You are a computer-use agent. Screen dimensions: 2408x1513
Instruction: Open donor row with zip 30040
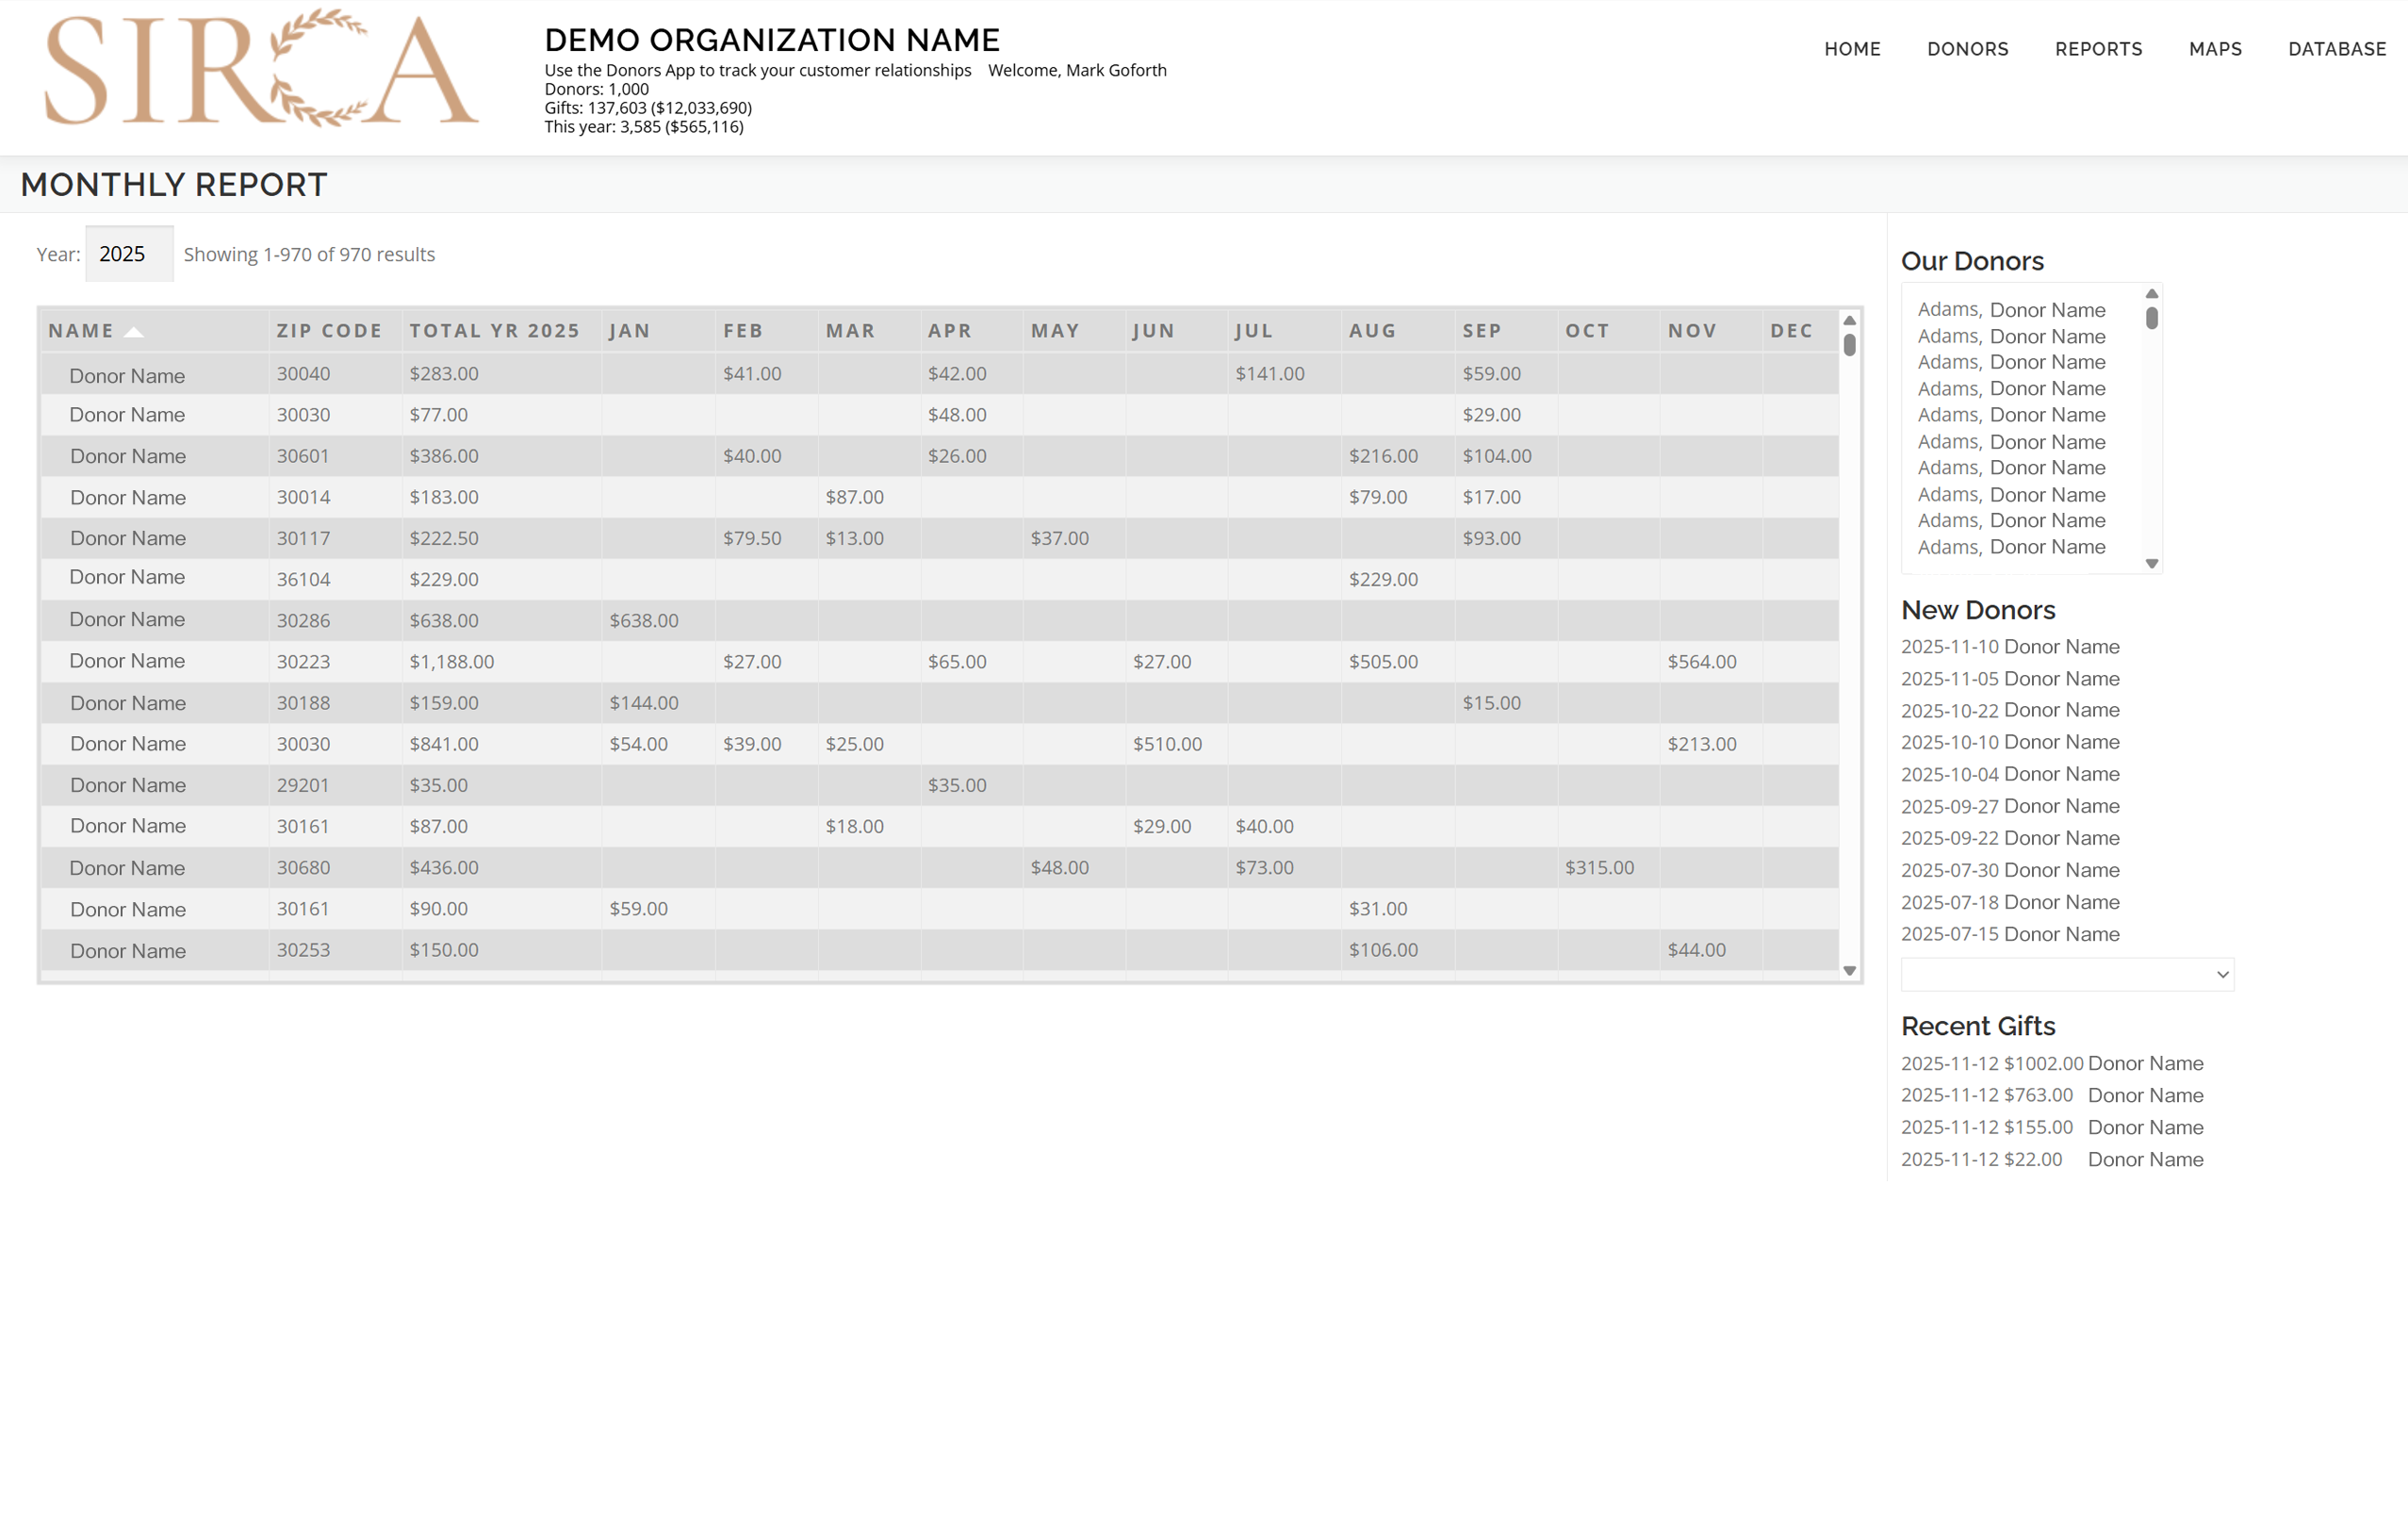click(x=127, y=376)
